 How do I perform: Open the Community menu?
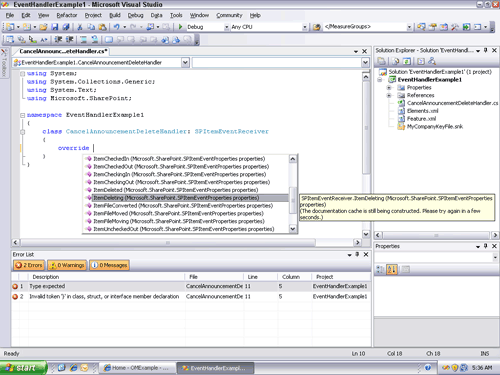pos(229,15)
